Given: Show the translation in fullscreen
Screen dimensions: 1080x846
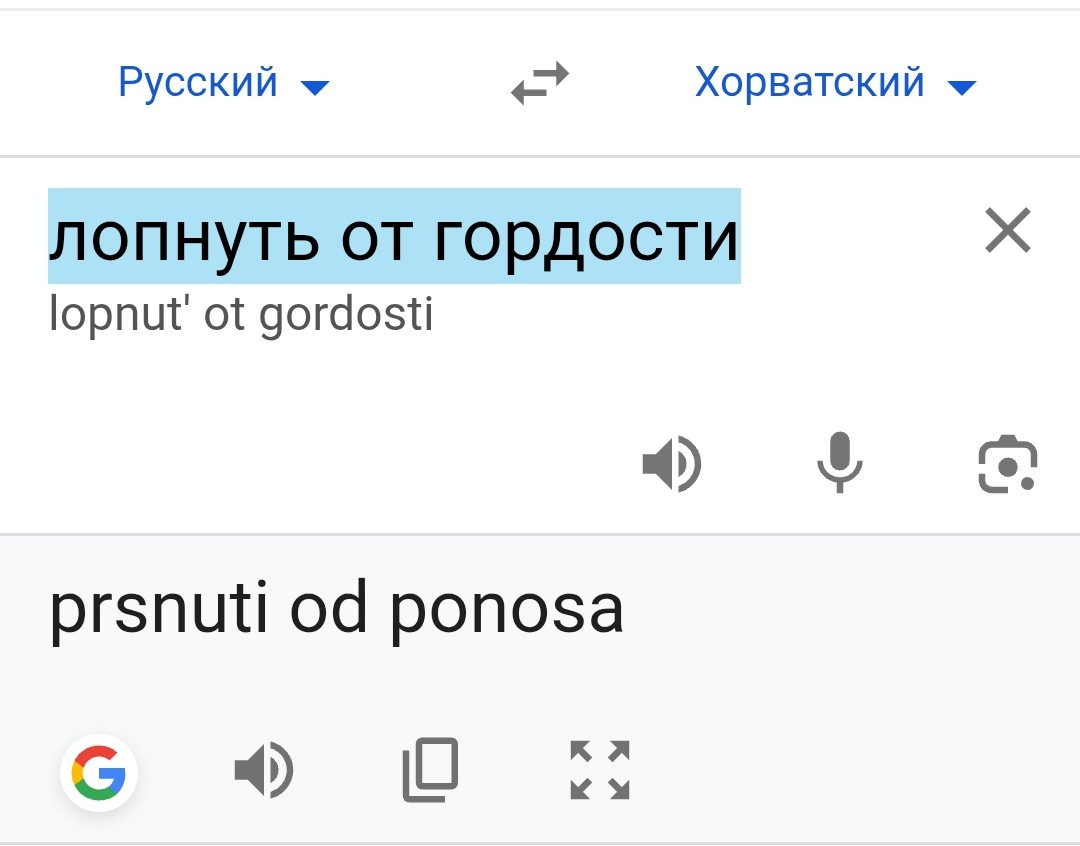Looking at the screenshot, I should point(600,771).
